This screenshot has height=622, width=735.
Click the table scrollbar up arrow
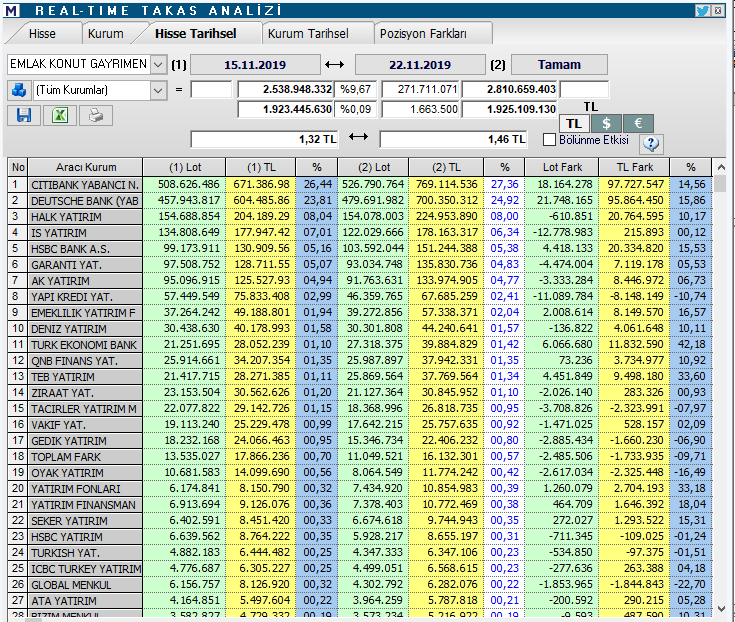721,167
